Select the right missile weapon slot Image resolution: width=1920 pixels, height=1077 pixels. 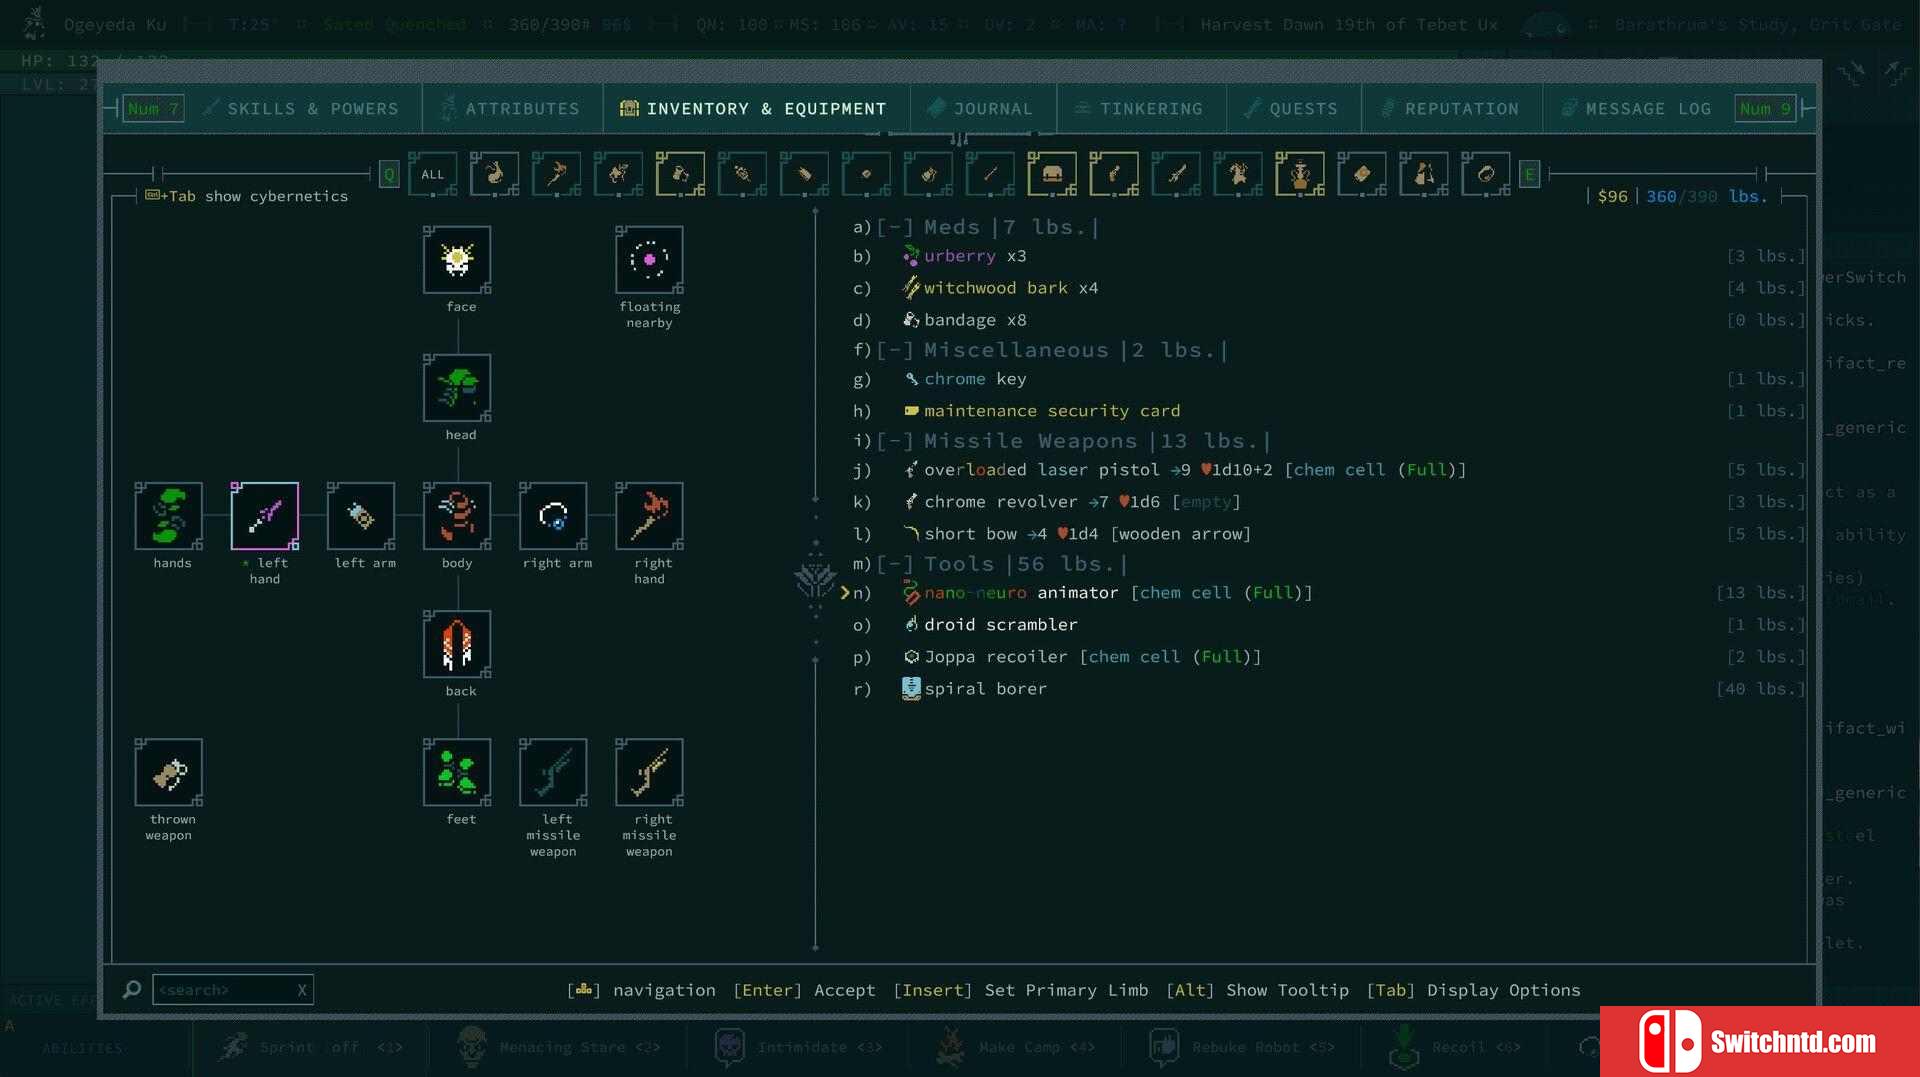pyautogui.click(x=649, y=771)
